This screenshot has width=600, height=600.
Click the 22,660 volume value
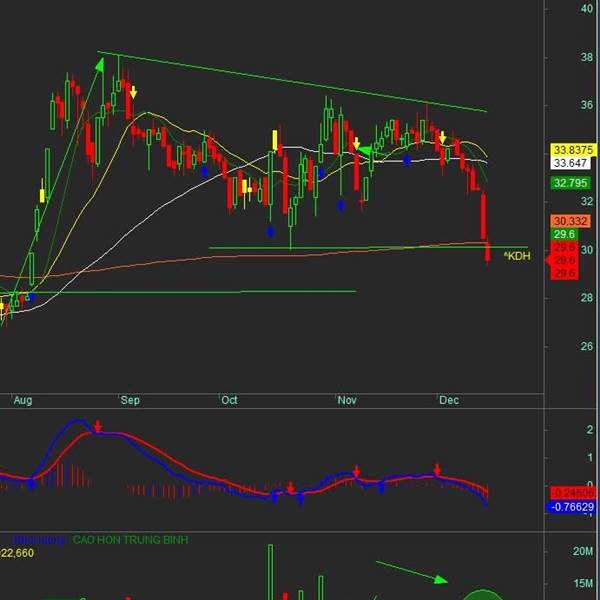[x=17, y=553]
